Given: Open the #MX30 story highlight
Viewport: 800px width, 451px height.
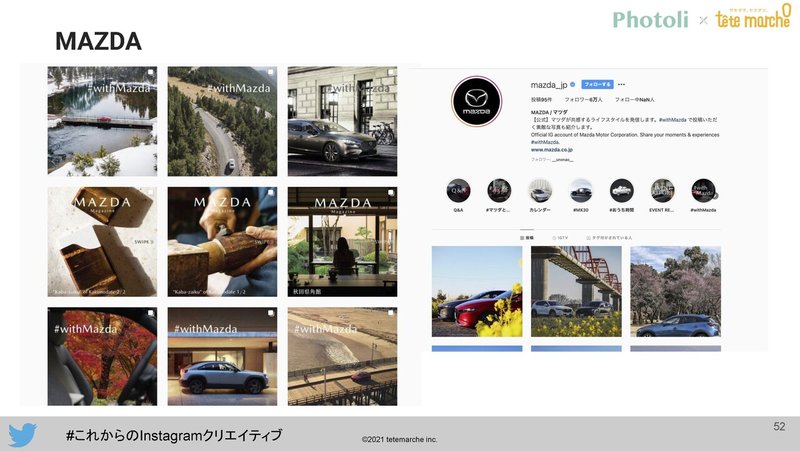Looking at the screenshot, I should point(581,191).
